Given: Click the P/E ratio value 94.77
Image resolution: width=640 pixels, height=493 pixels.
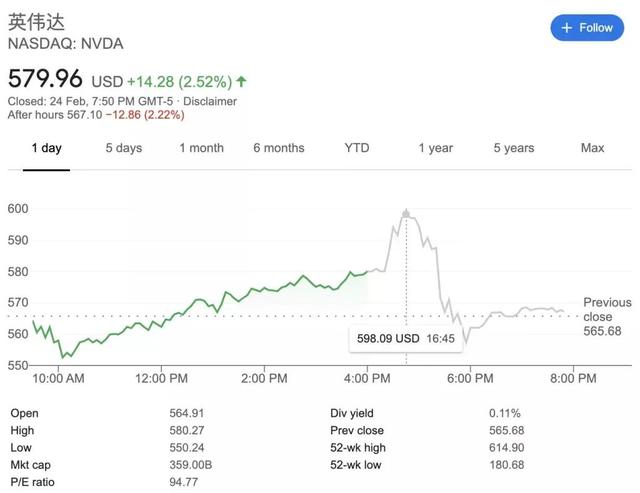Looking at the screenshot, I should (x=183, y=482).
